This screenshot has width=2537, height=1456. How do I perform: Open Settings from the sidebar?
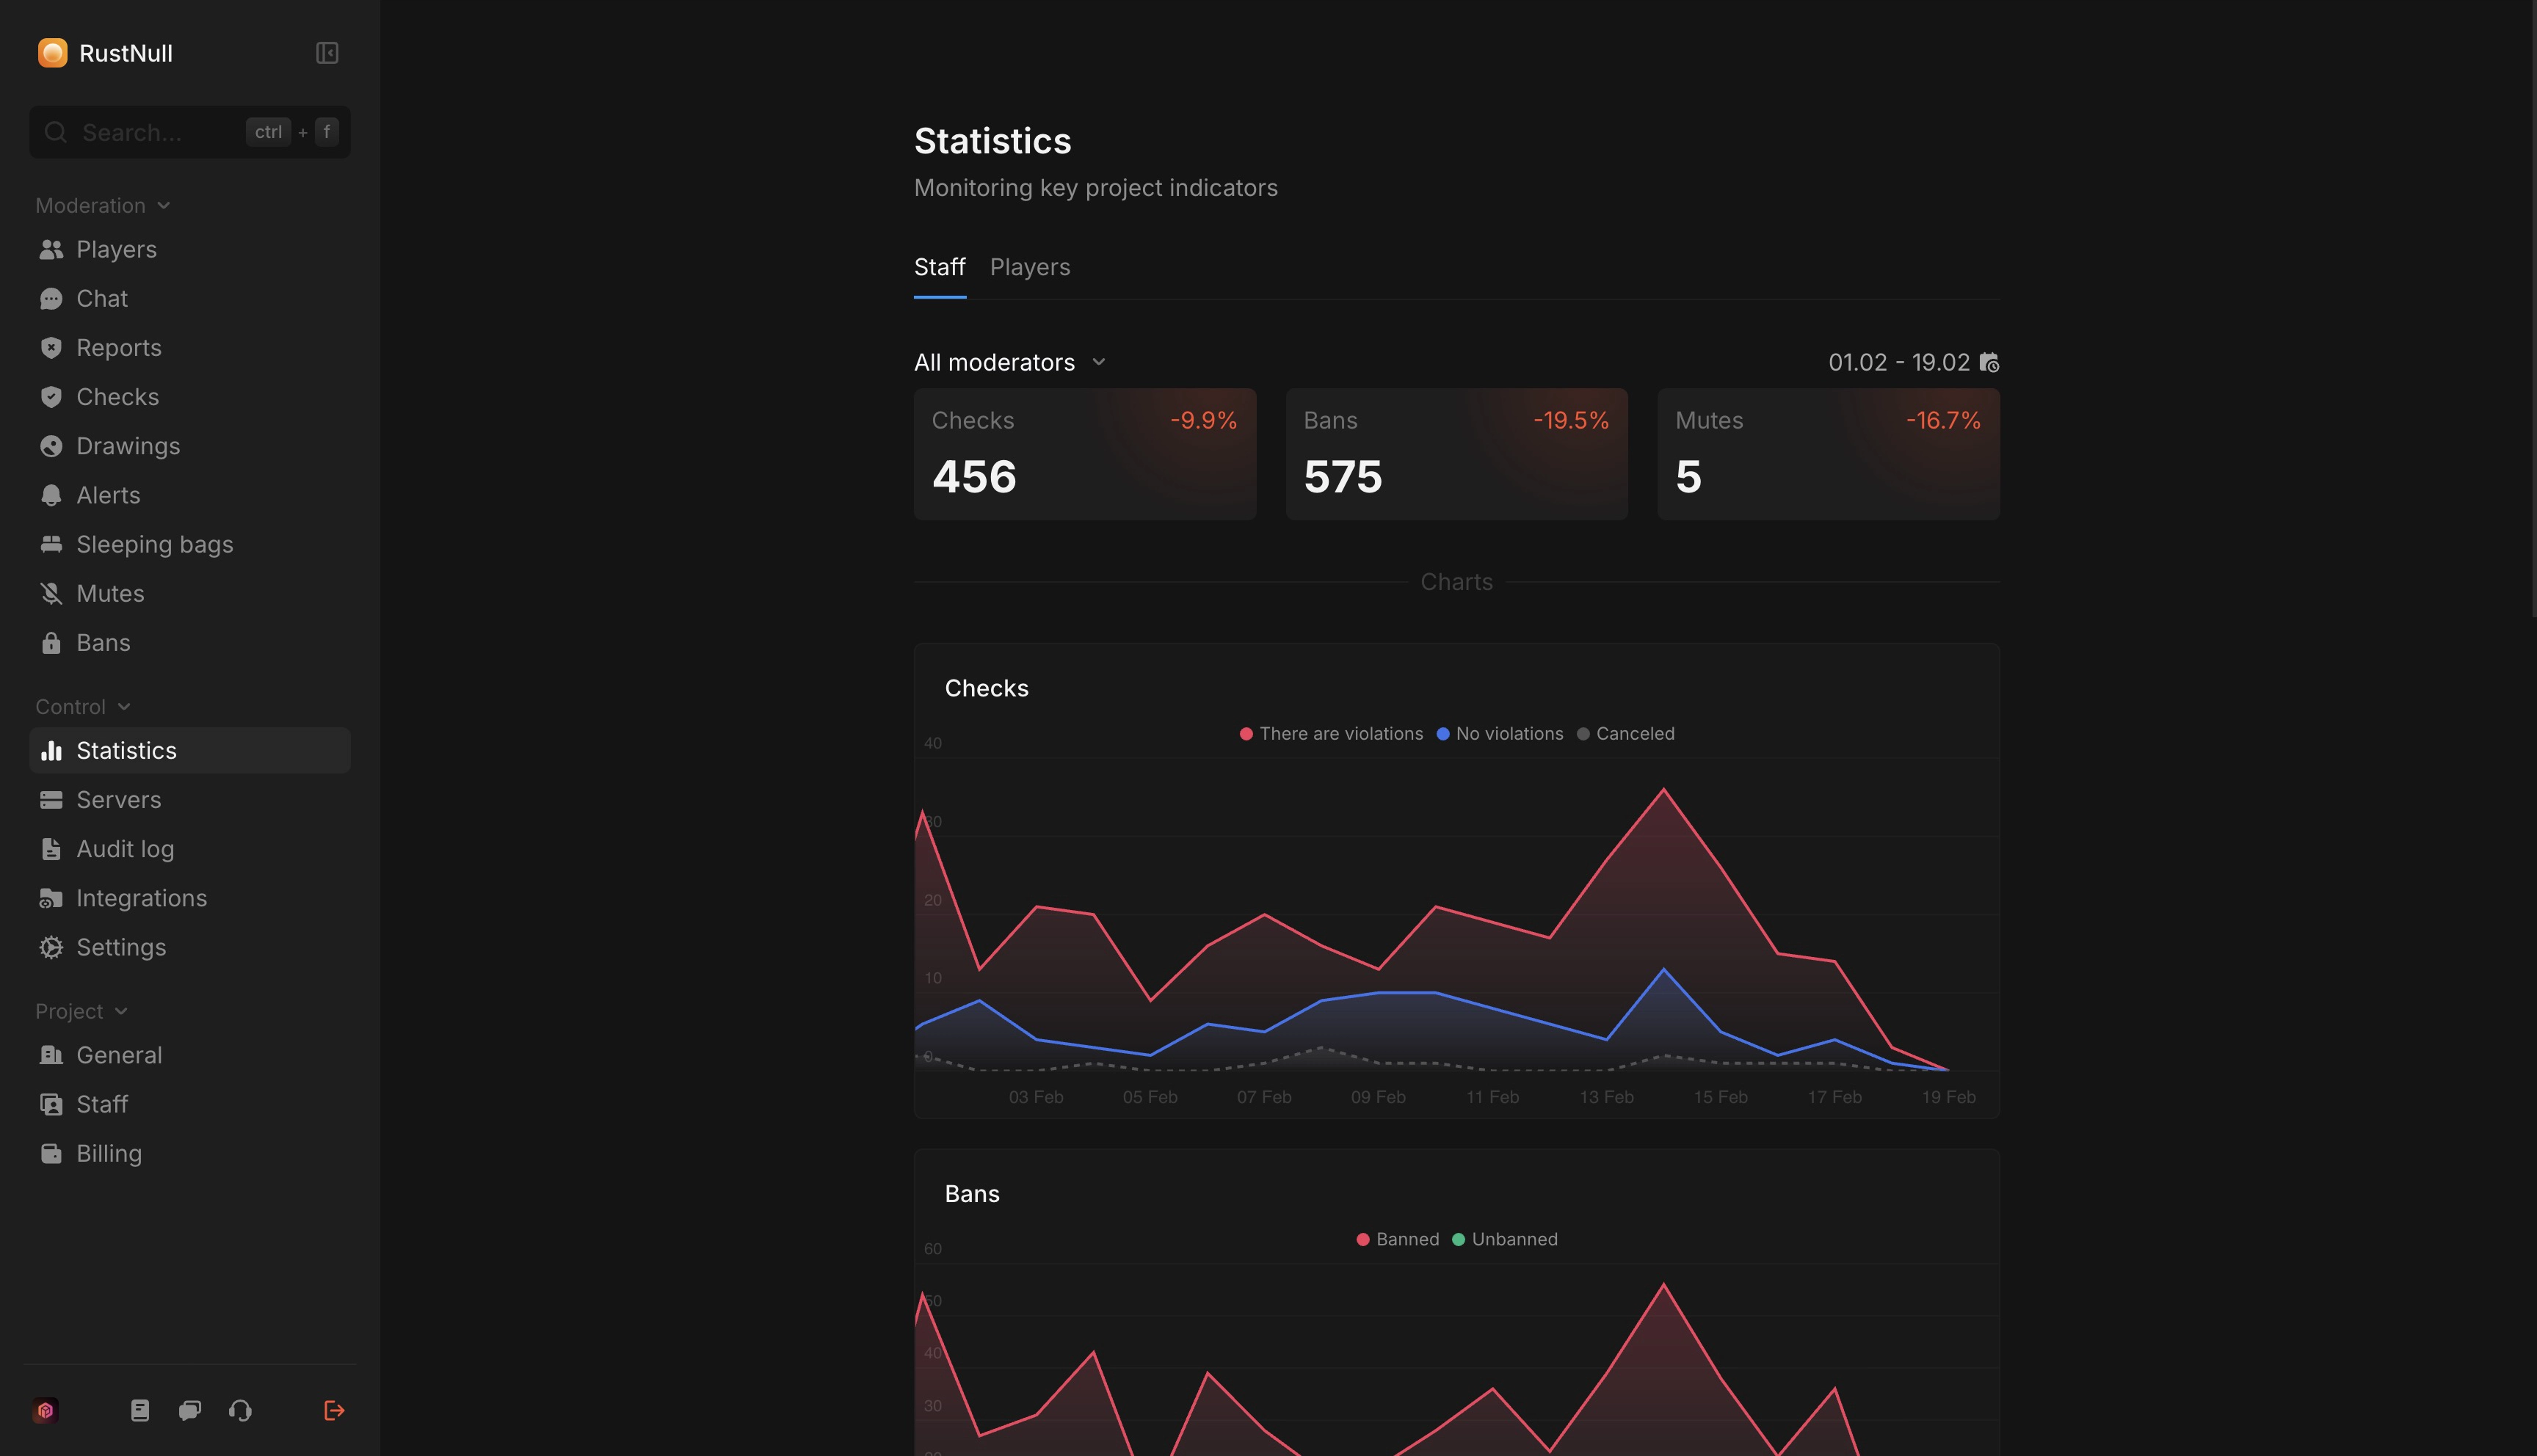click(121, 947)
